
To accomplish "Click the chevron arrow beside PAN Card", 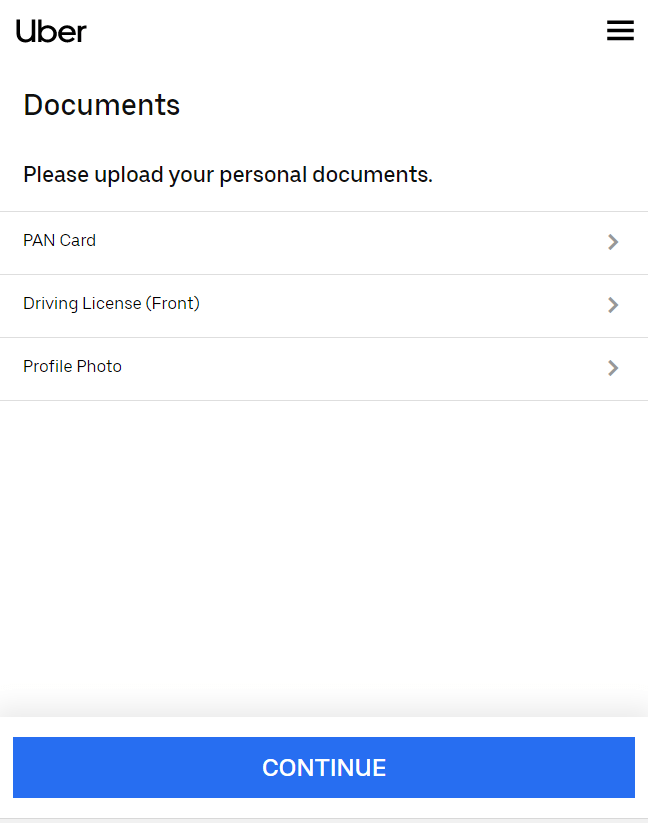I will (x=613, y=242).
